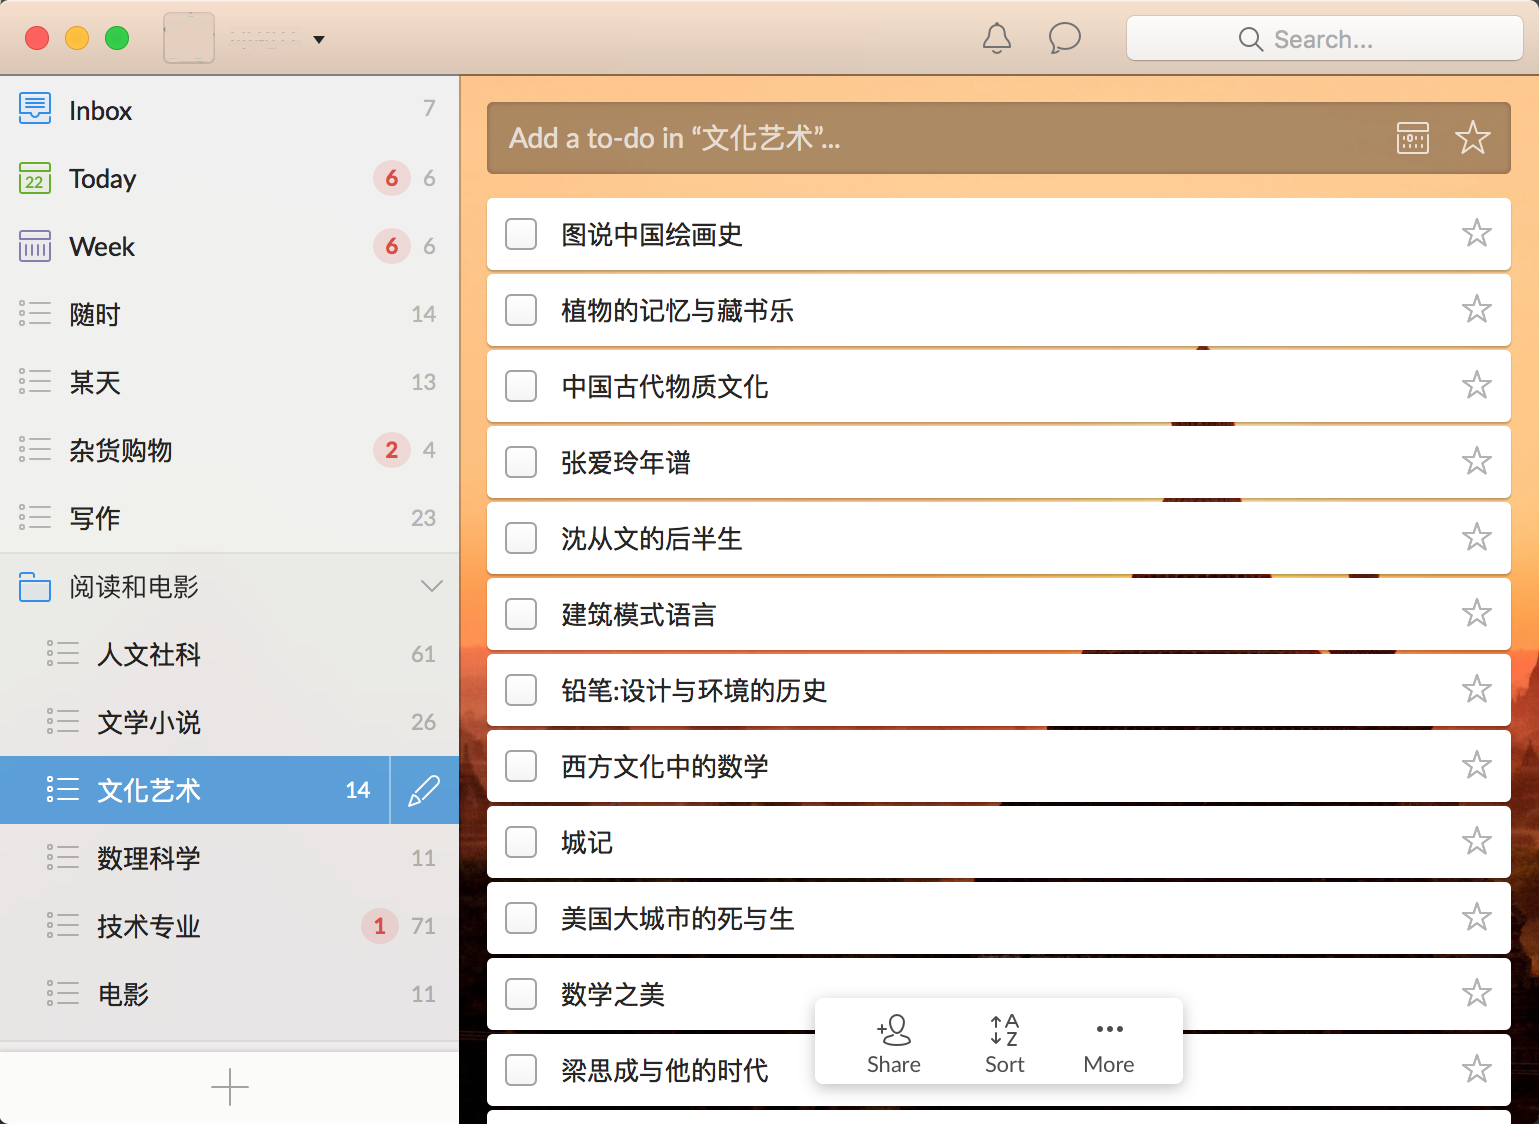Click the Week calendar icon

point(35,246)
